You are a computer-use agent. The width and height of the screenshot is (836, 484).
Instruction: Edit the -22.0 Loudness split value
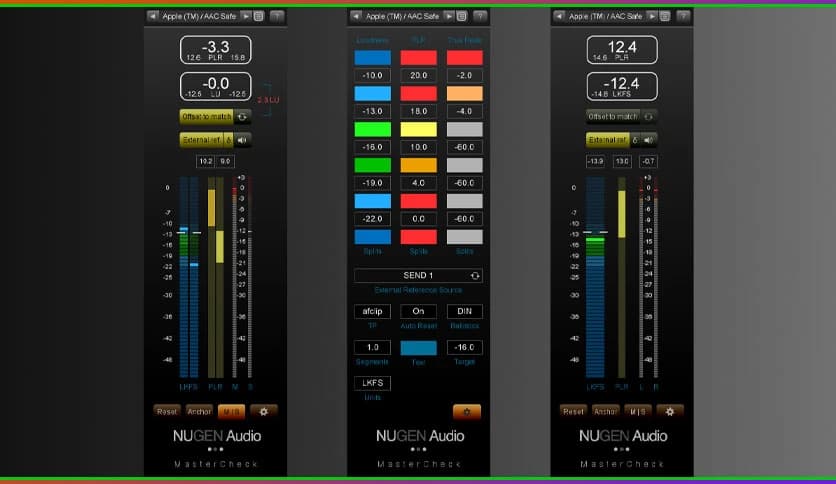click(372, 219)
